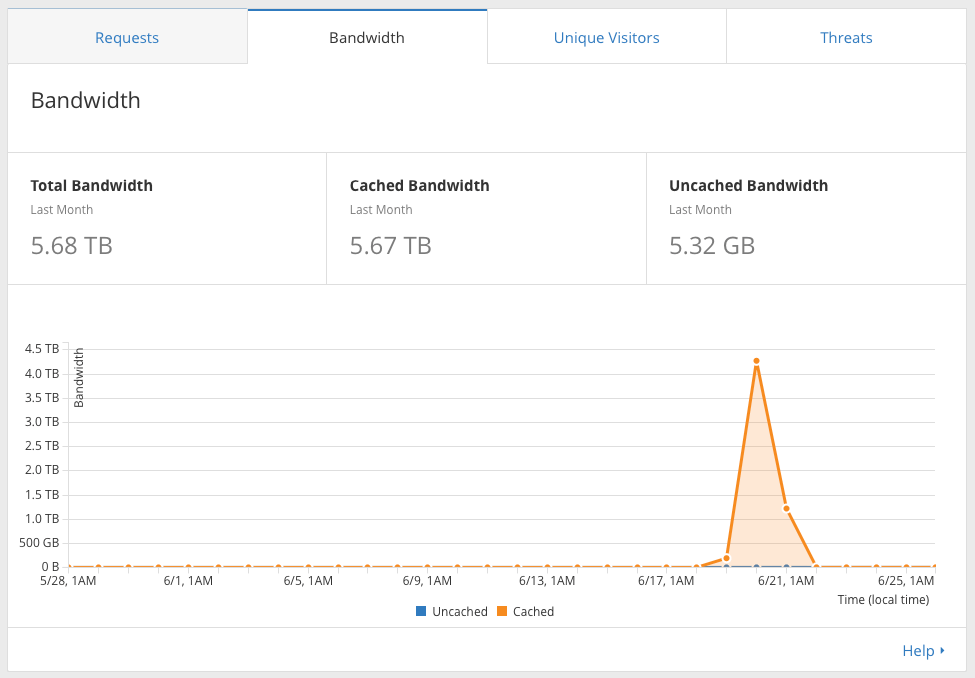Image resolution: width=975 pixels, height=678 pixels.
Task: Click the Time (local time) axis title
Action: [x=883, y=600]
